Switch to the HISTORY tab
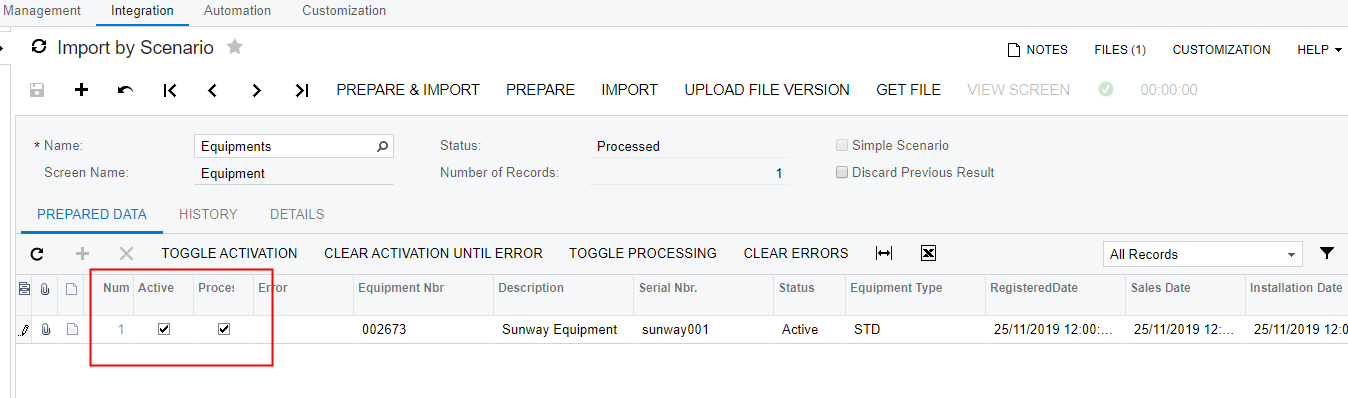This screenshot has height=398, width=1348. coord(208,214)
